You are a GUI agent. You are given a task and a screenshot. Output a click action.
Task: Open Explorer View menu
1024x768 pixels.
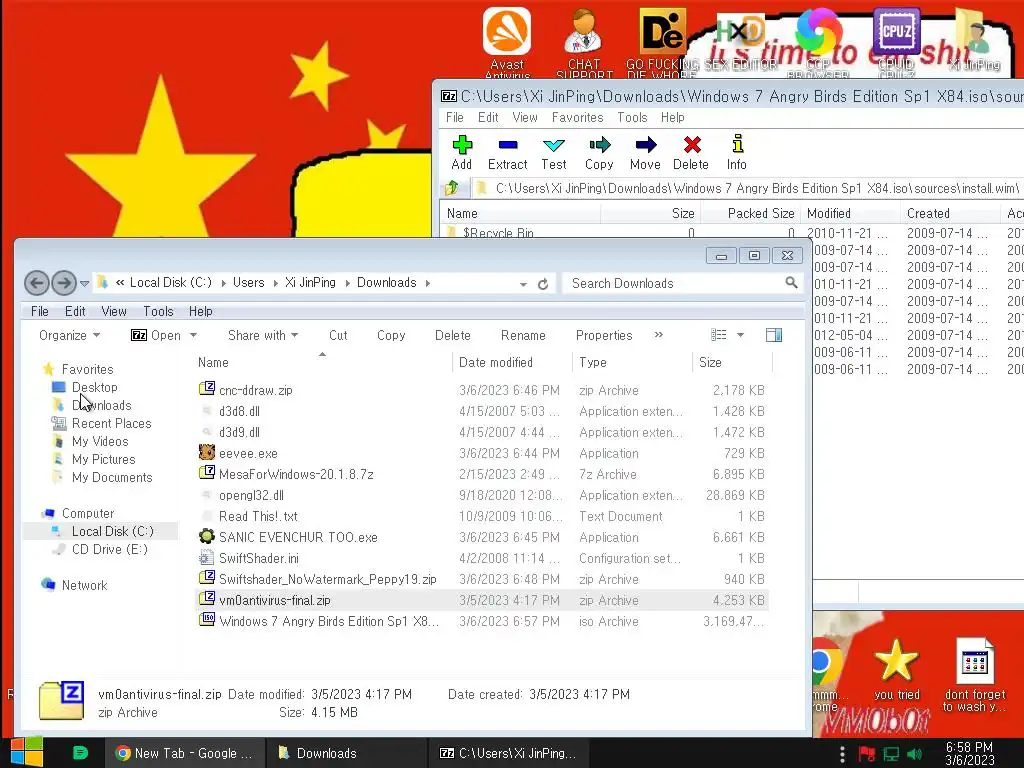coord(114,312)
